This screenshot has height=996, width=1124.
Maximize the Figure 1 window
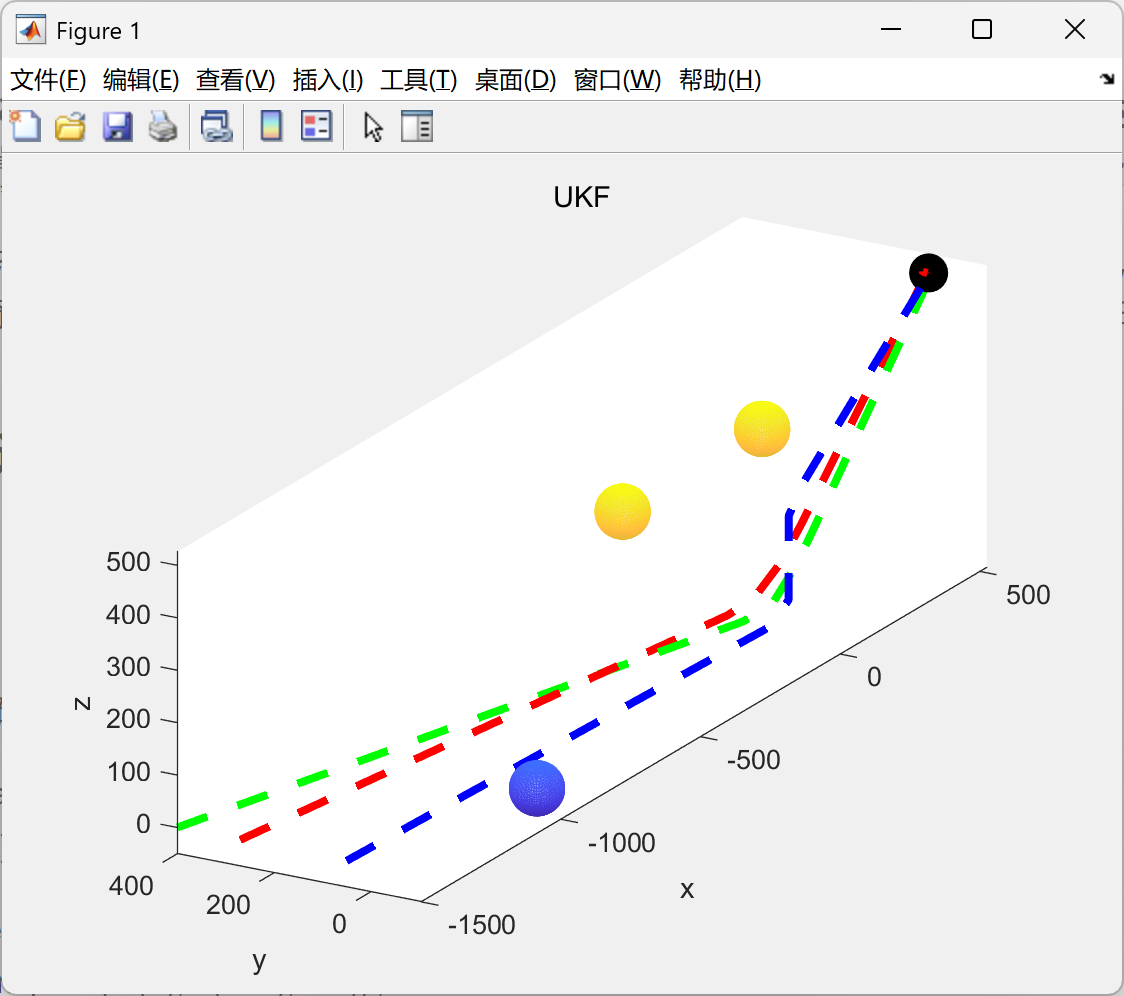tap(981, 29)
